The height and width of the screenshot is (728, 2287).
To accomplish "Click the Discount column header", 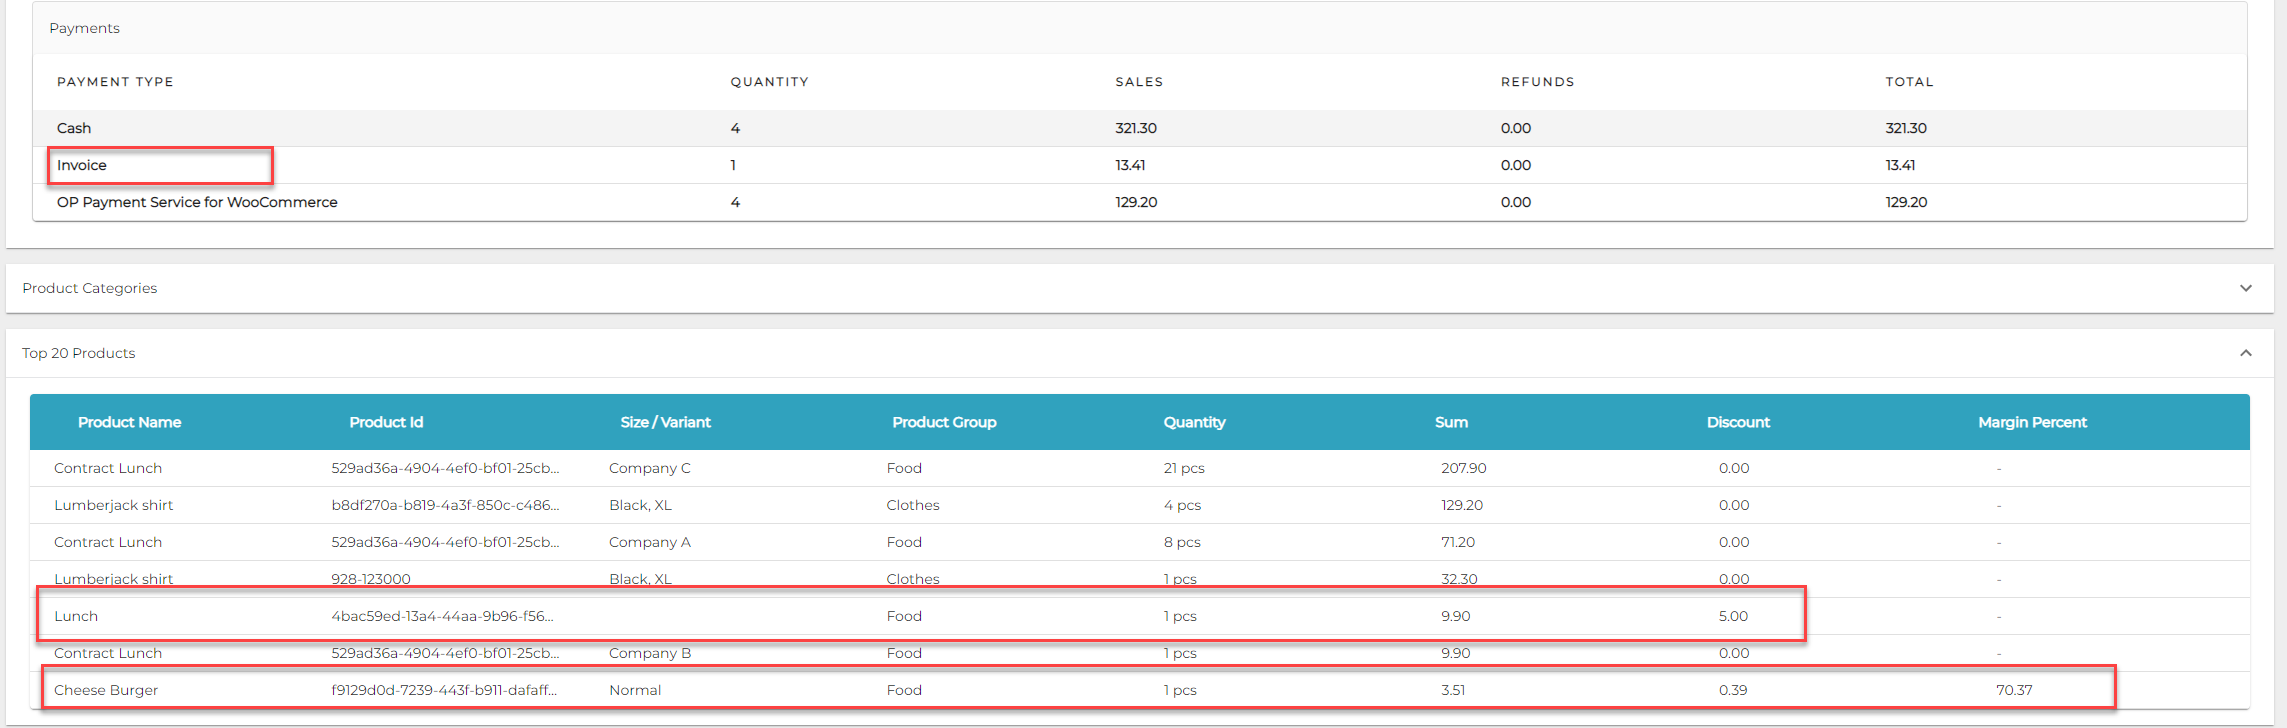I will click(1738, 422).
